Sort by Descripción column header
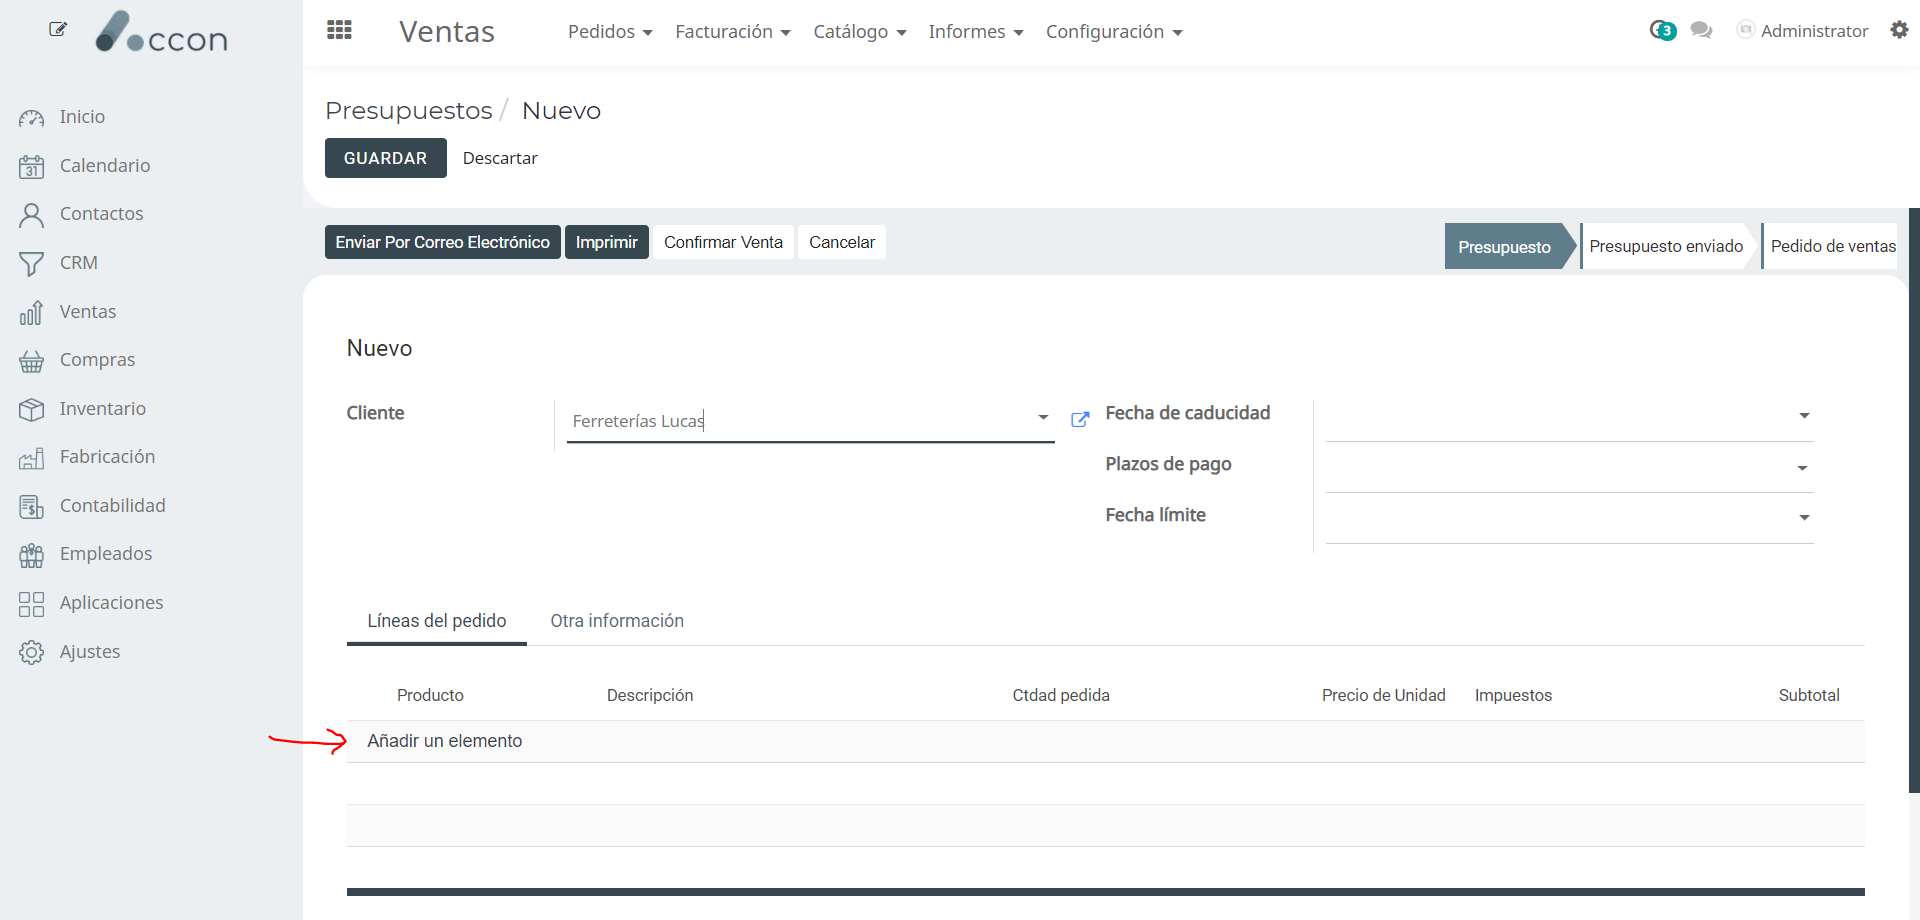The width and height of the screenshot is (1920, 920). (x=650, y=695)
